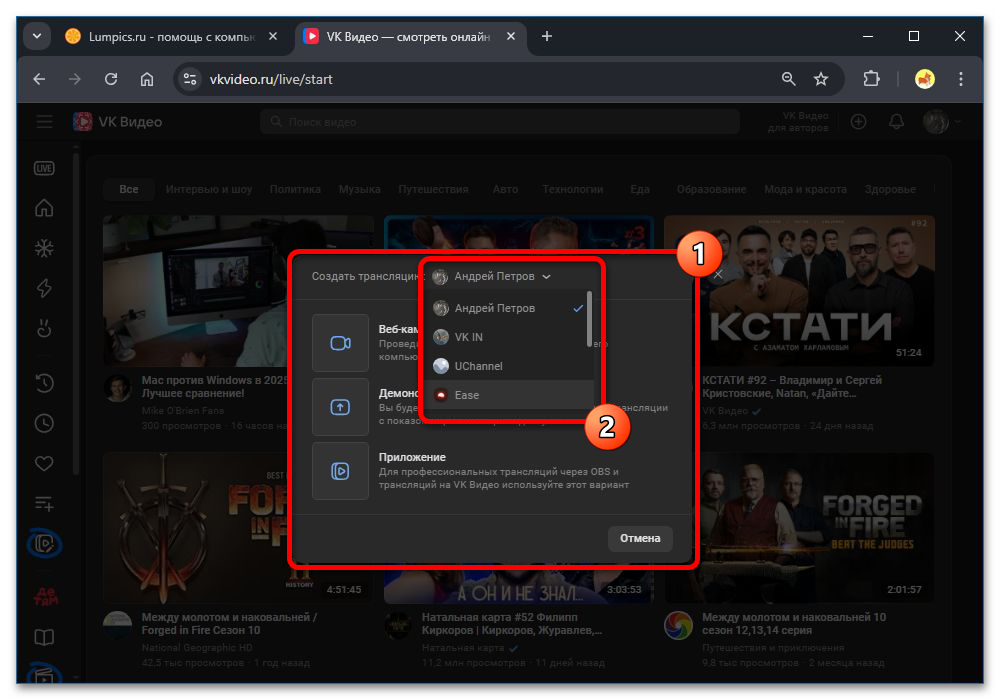Image resolution: width=1000 pixels, height=700 pixels.
Task: Click the address bar URL vkvideo.ru/live/start
Action: (271, 80)
